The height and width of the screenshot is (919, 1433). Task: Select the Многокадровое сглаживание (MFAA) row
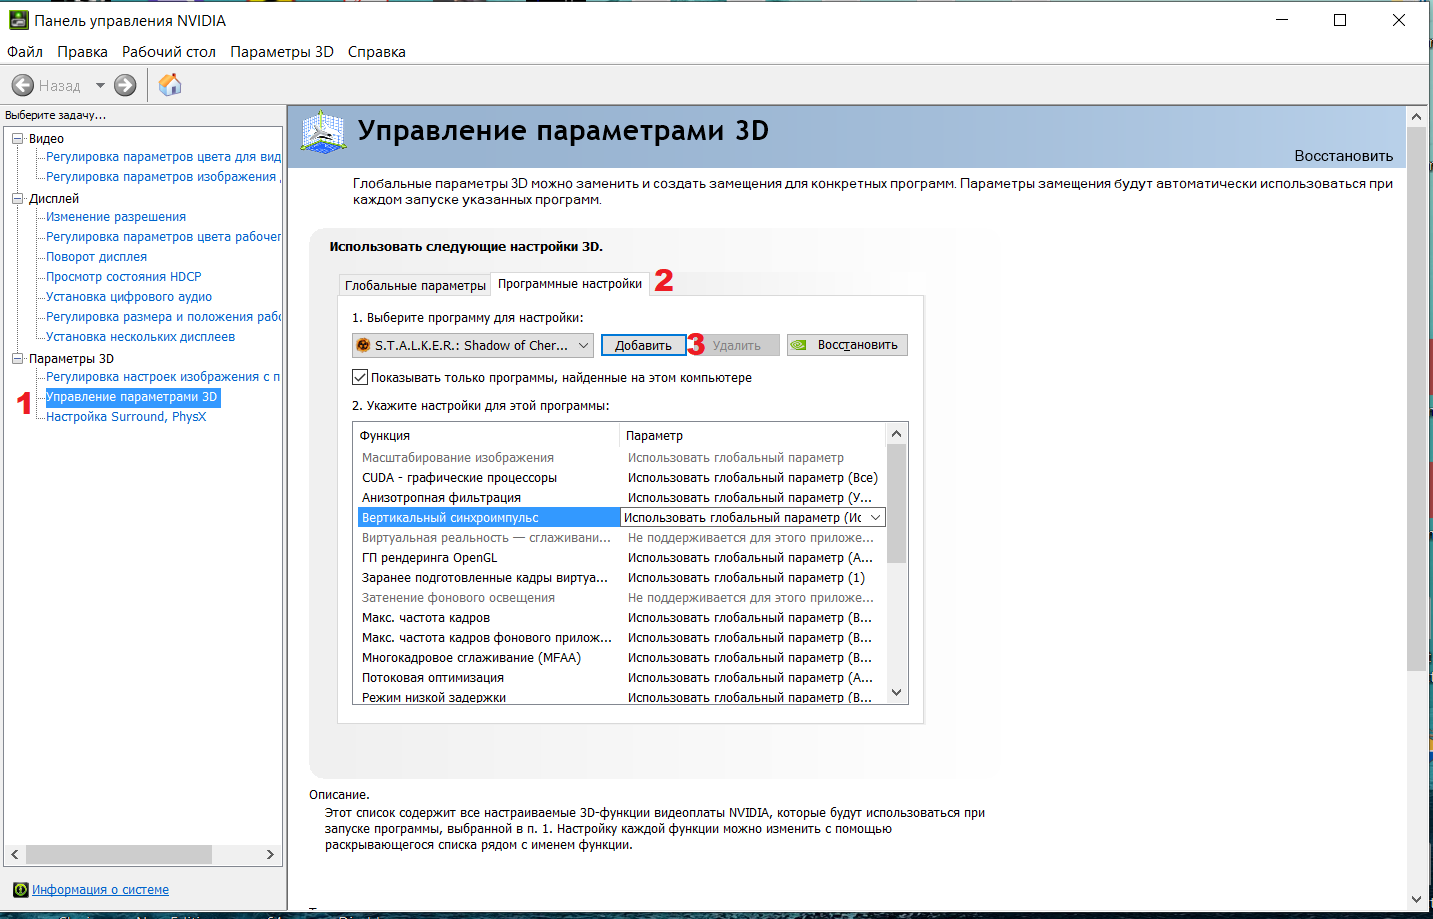click(621, 658)
